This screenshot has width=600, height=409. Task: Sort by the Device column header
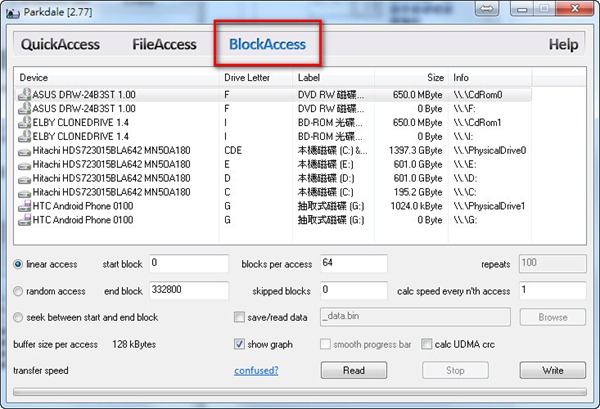click(x=116, y=78)
